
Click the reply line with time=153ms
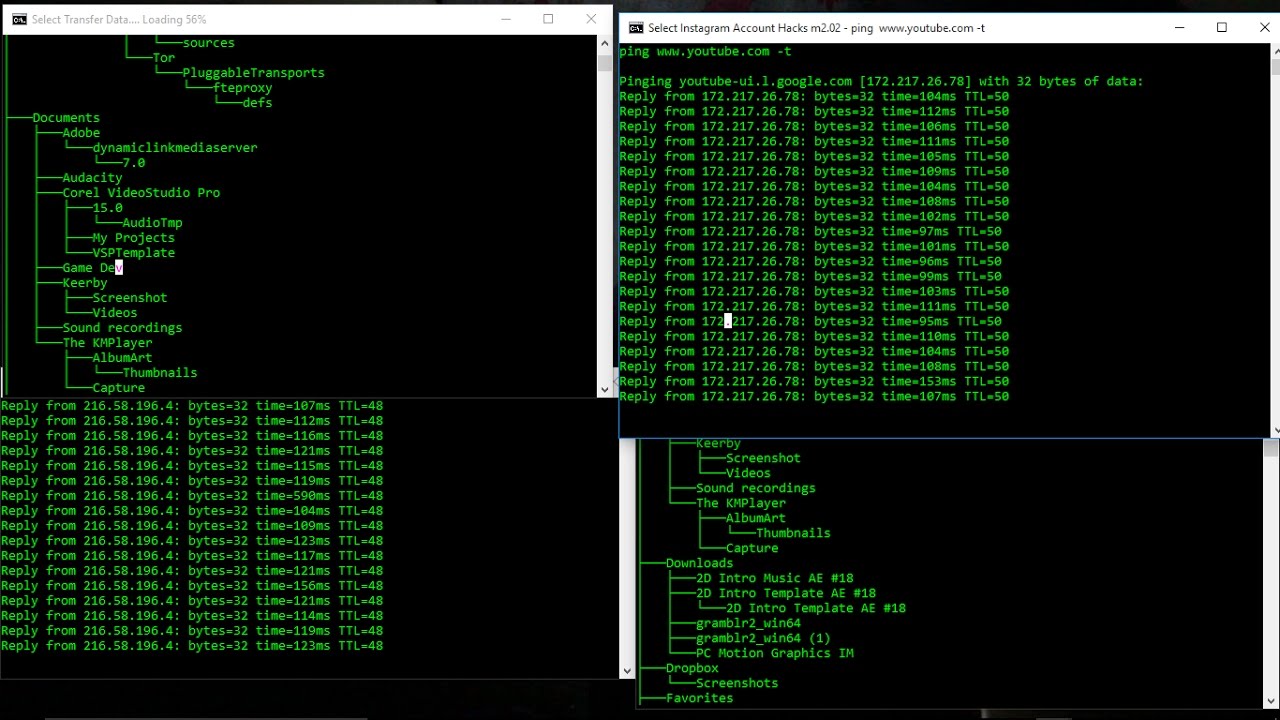pyautogui.click(x=814, y=382)
